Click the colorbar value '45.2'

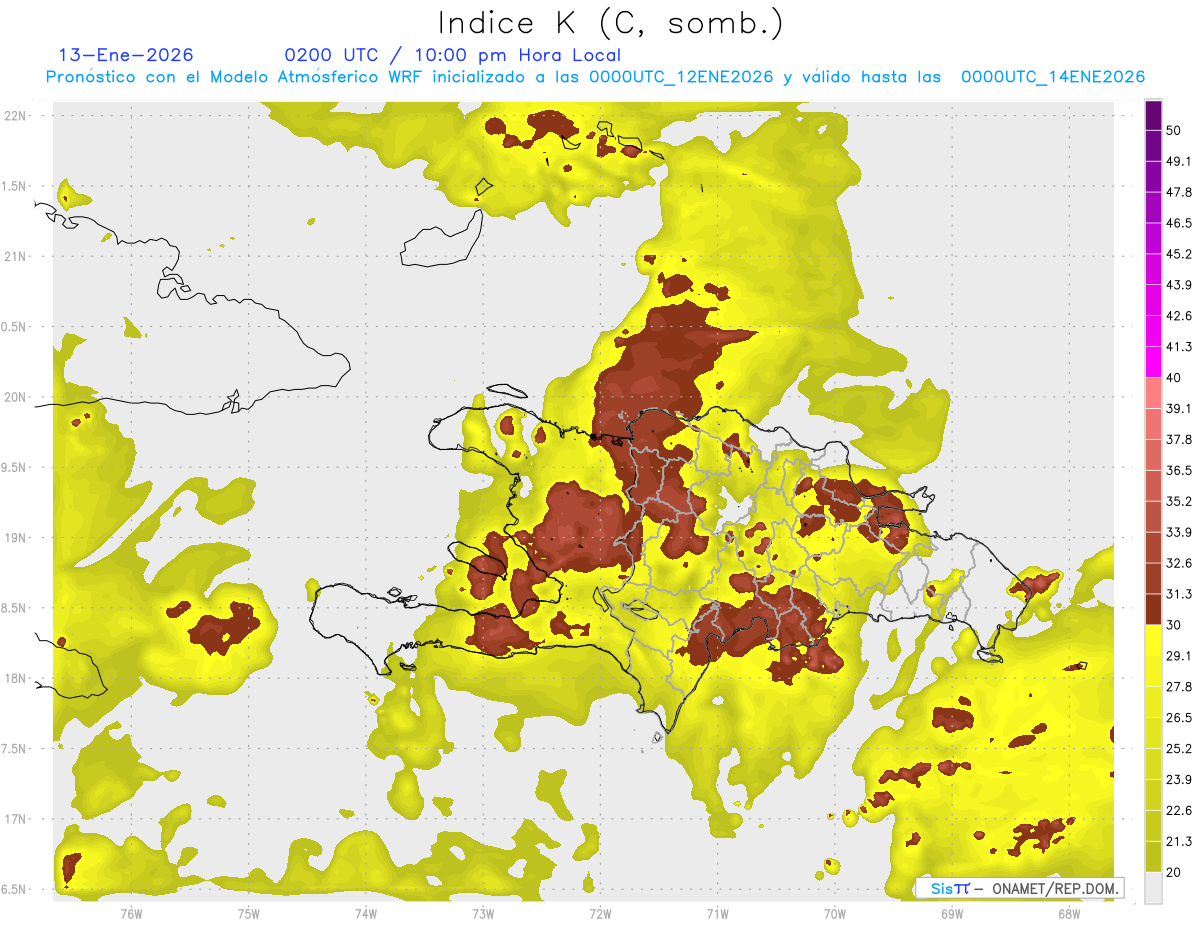[x=1179, y=254]
